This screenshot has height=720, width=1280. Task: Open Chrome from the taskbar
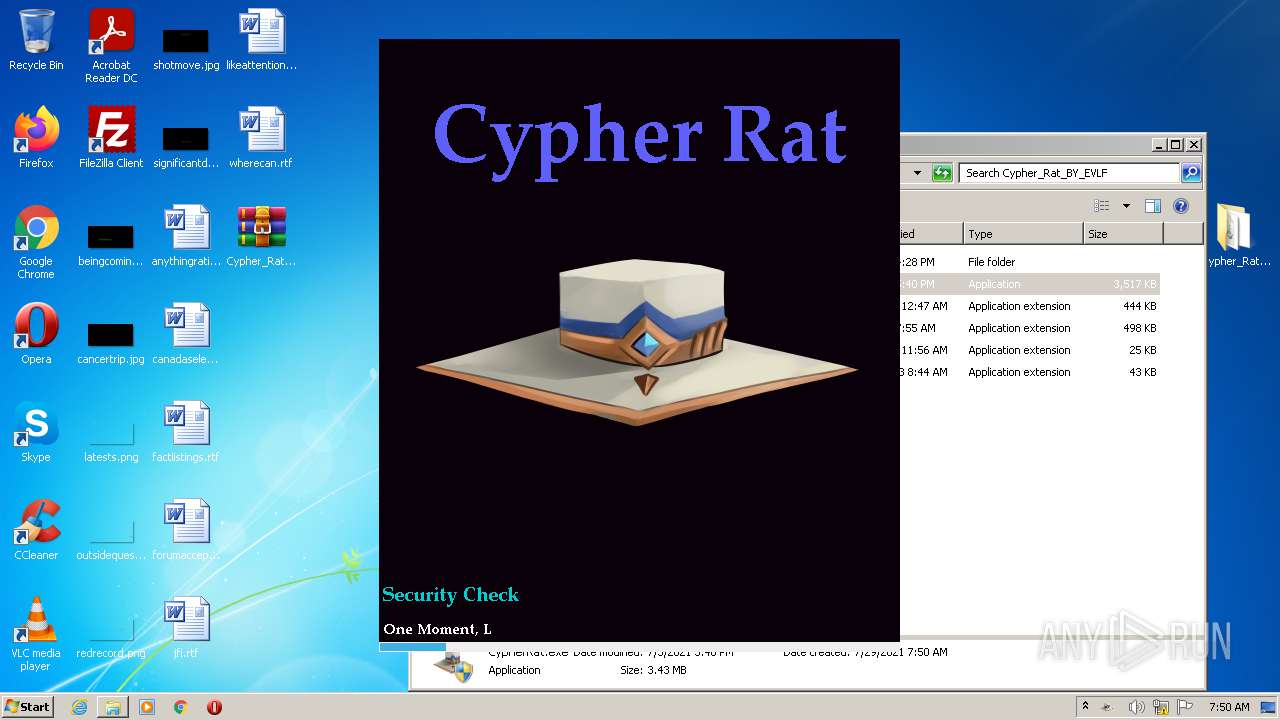pyautogui.click(x=181, y=707)
